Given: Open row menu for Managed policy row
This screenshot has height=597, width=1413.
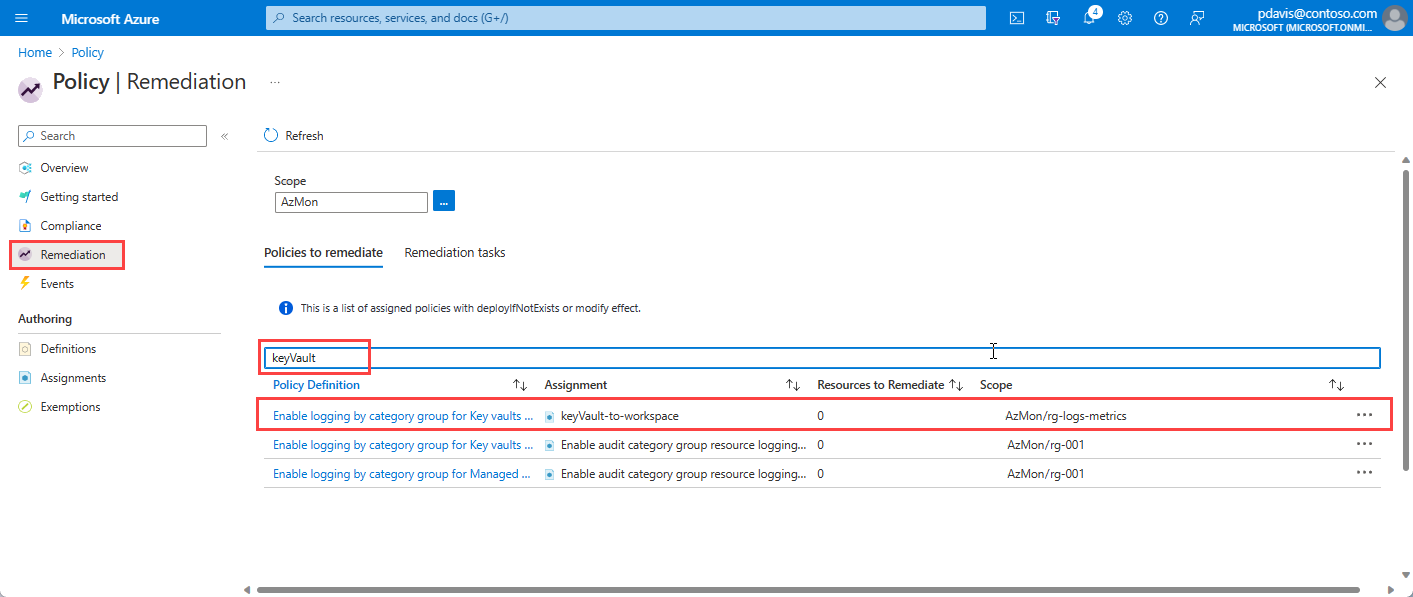Looking at the screenshot, I should click(x=1364, y=474).
